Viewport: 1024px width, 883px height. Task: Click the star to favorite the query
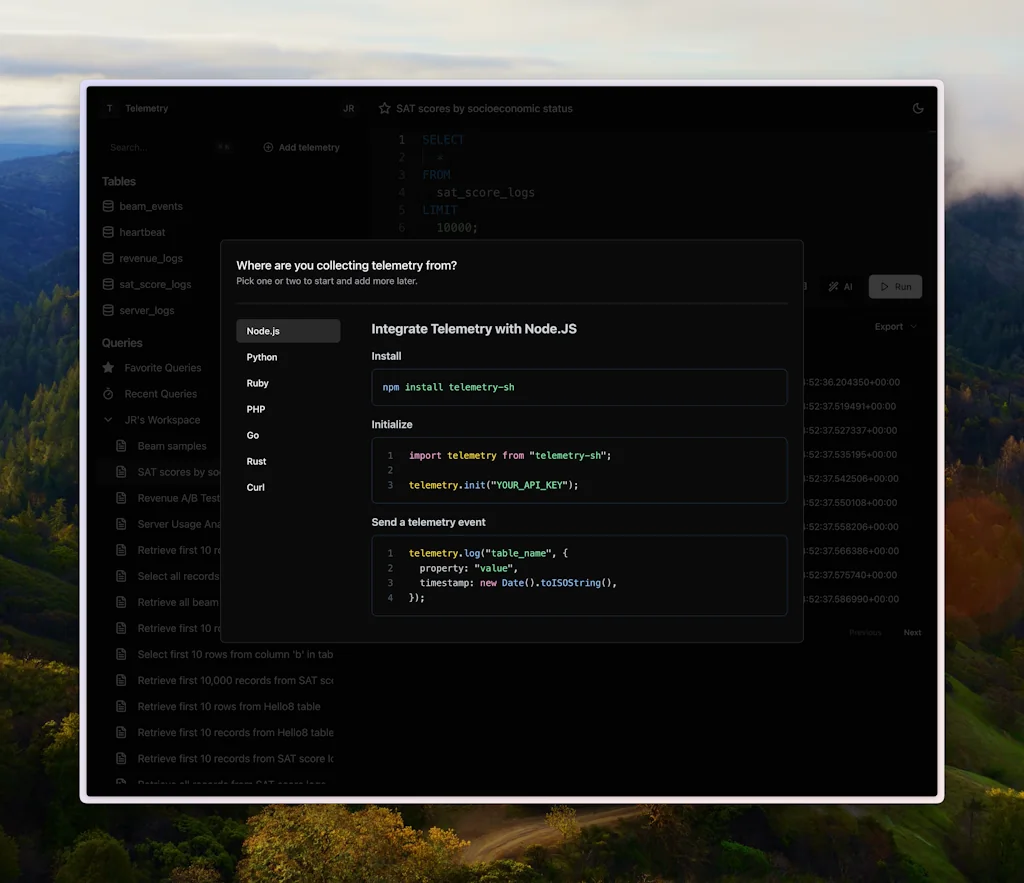(x=383, y=108)
